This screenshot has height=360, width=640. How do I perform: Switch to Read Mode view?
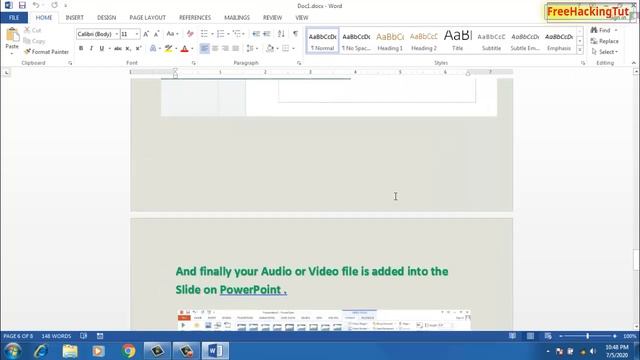coord(512,336)
